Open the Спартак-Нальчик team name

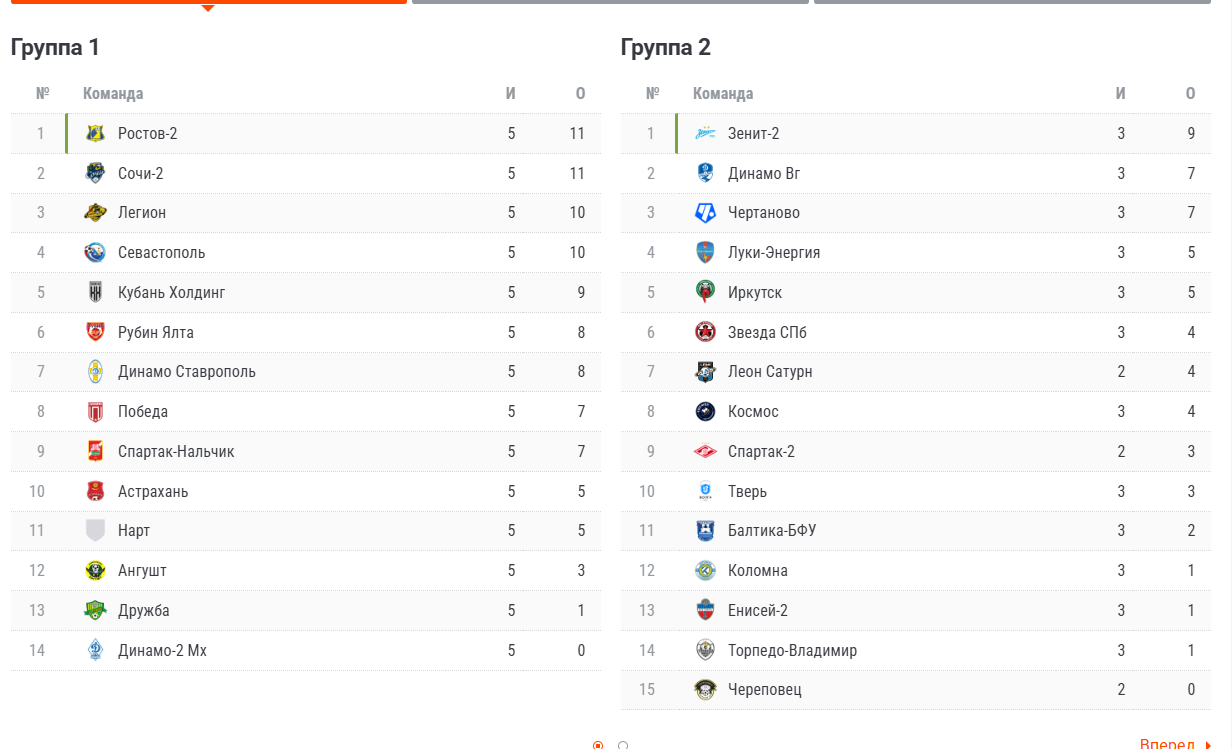click(x=176, y=451)
